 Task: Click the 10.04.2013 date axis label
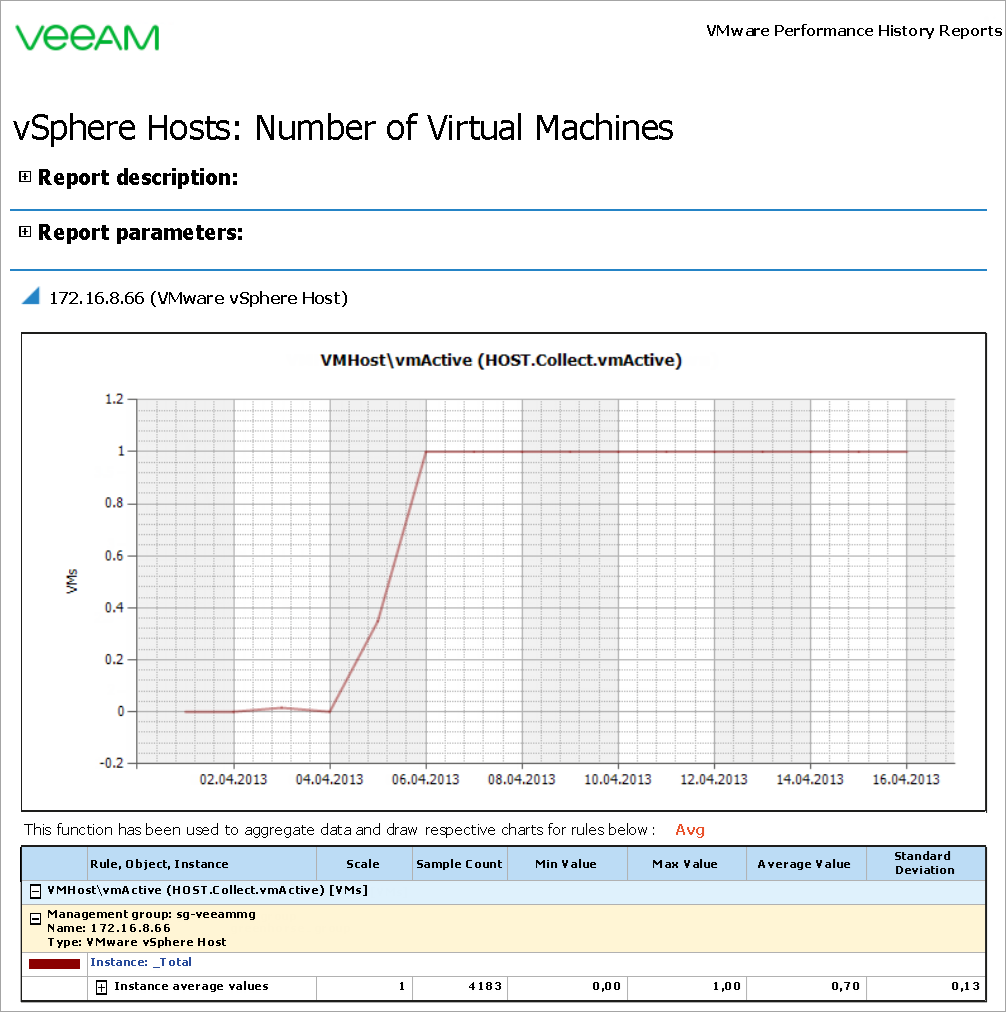(618, 780)
